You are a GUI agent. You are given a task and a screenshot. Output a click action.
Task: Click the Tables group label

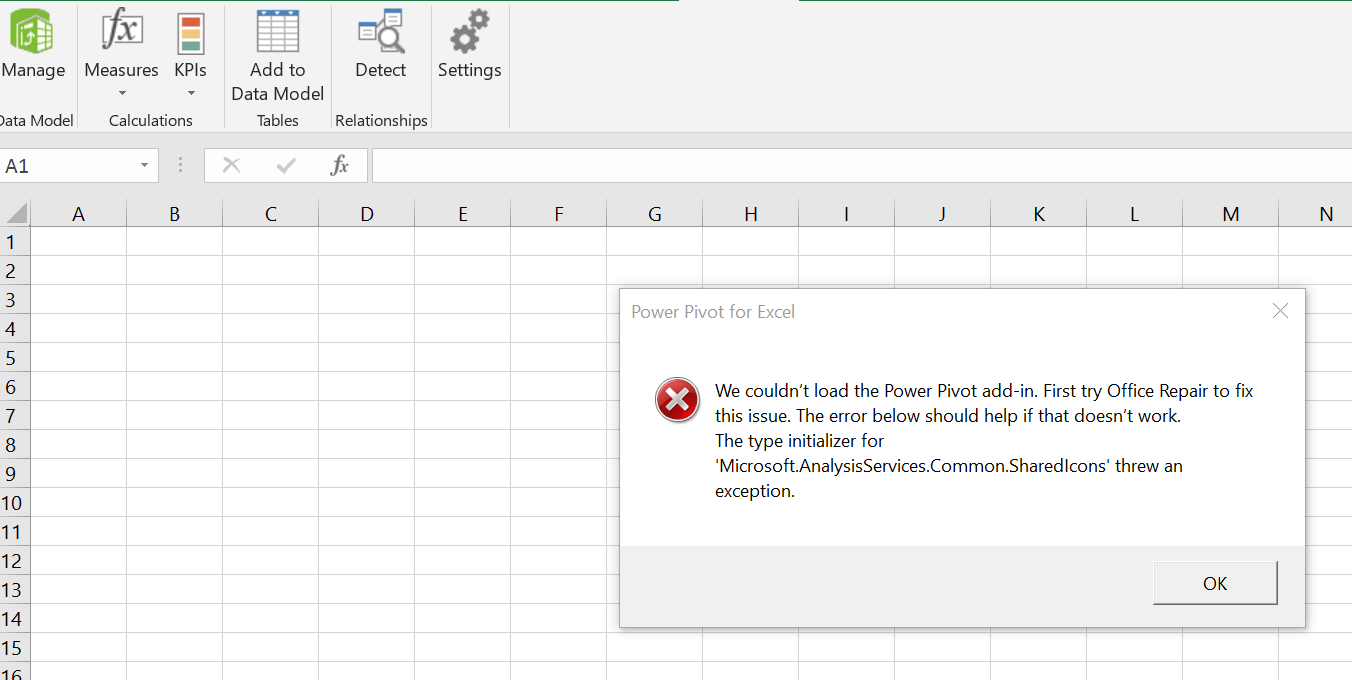click(278, 120)
